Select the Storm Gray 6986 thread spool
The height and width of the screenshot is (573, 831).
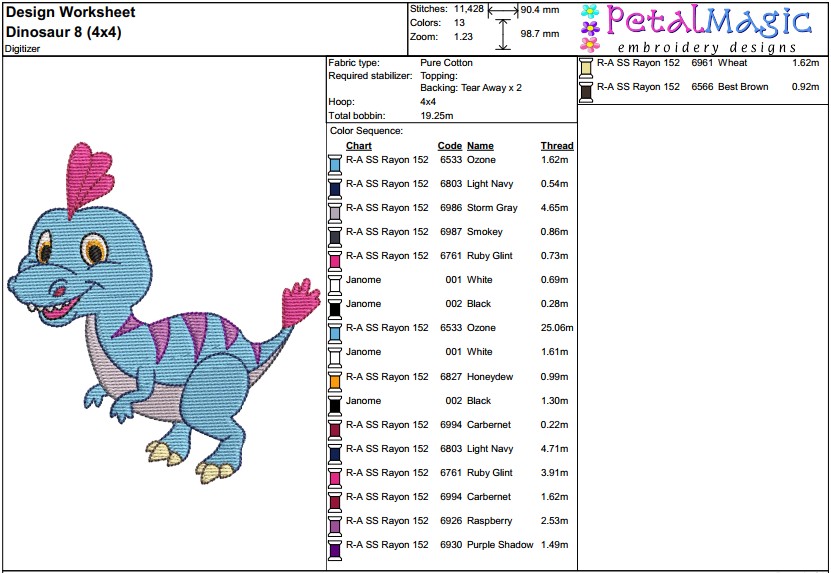[x=334, y=213]
